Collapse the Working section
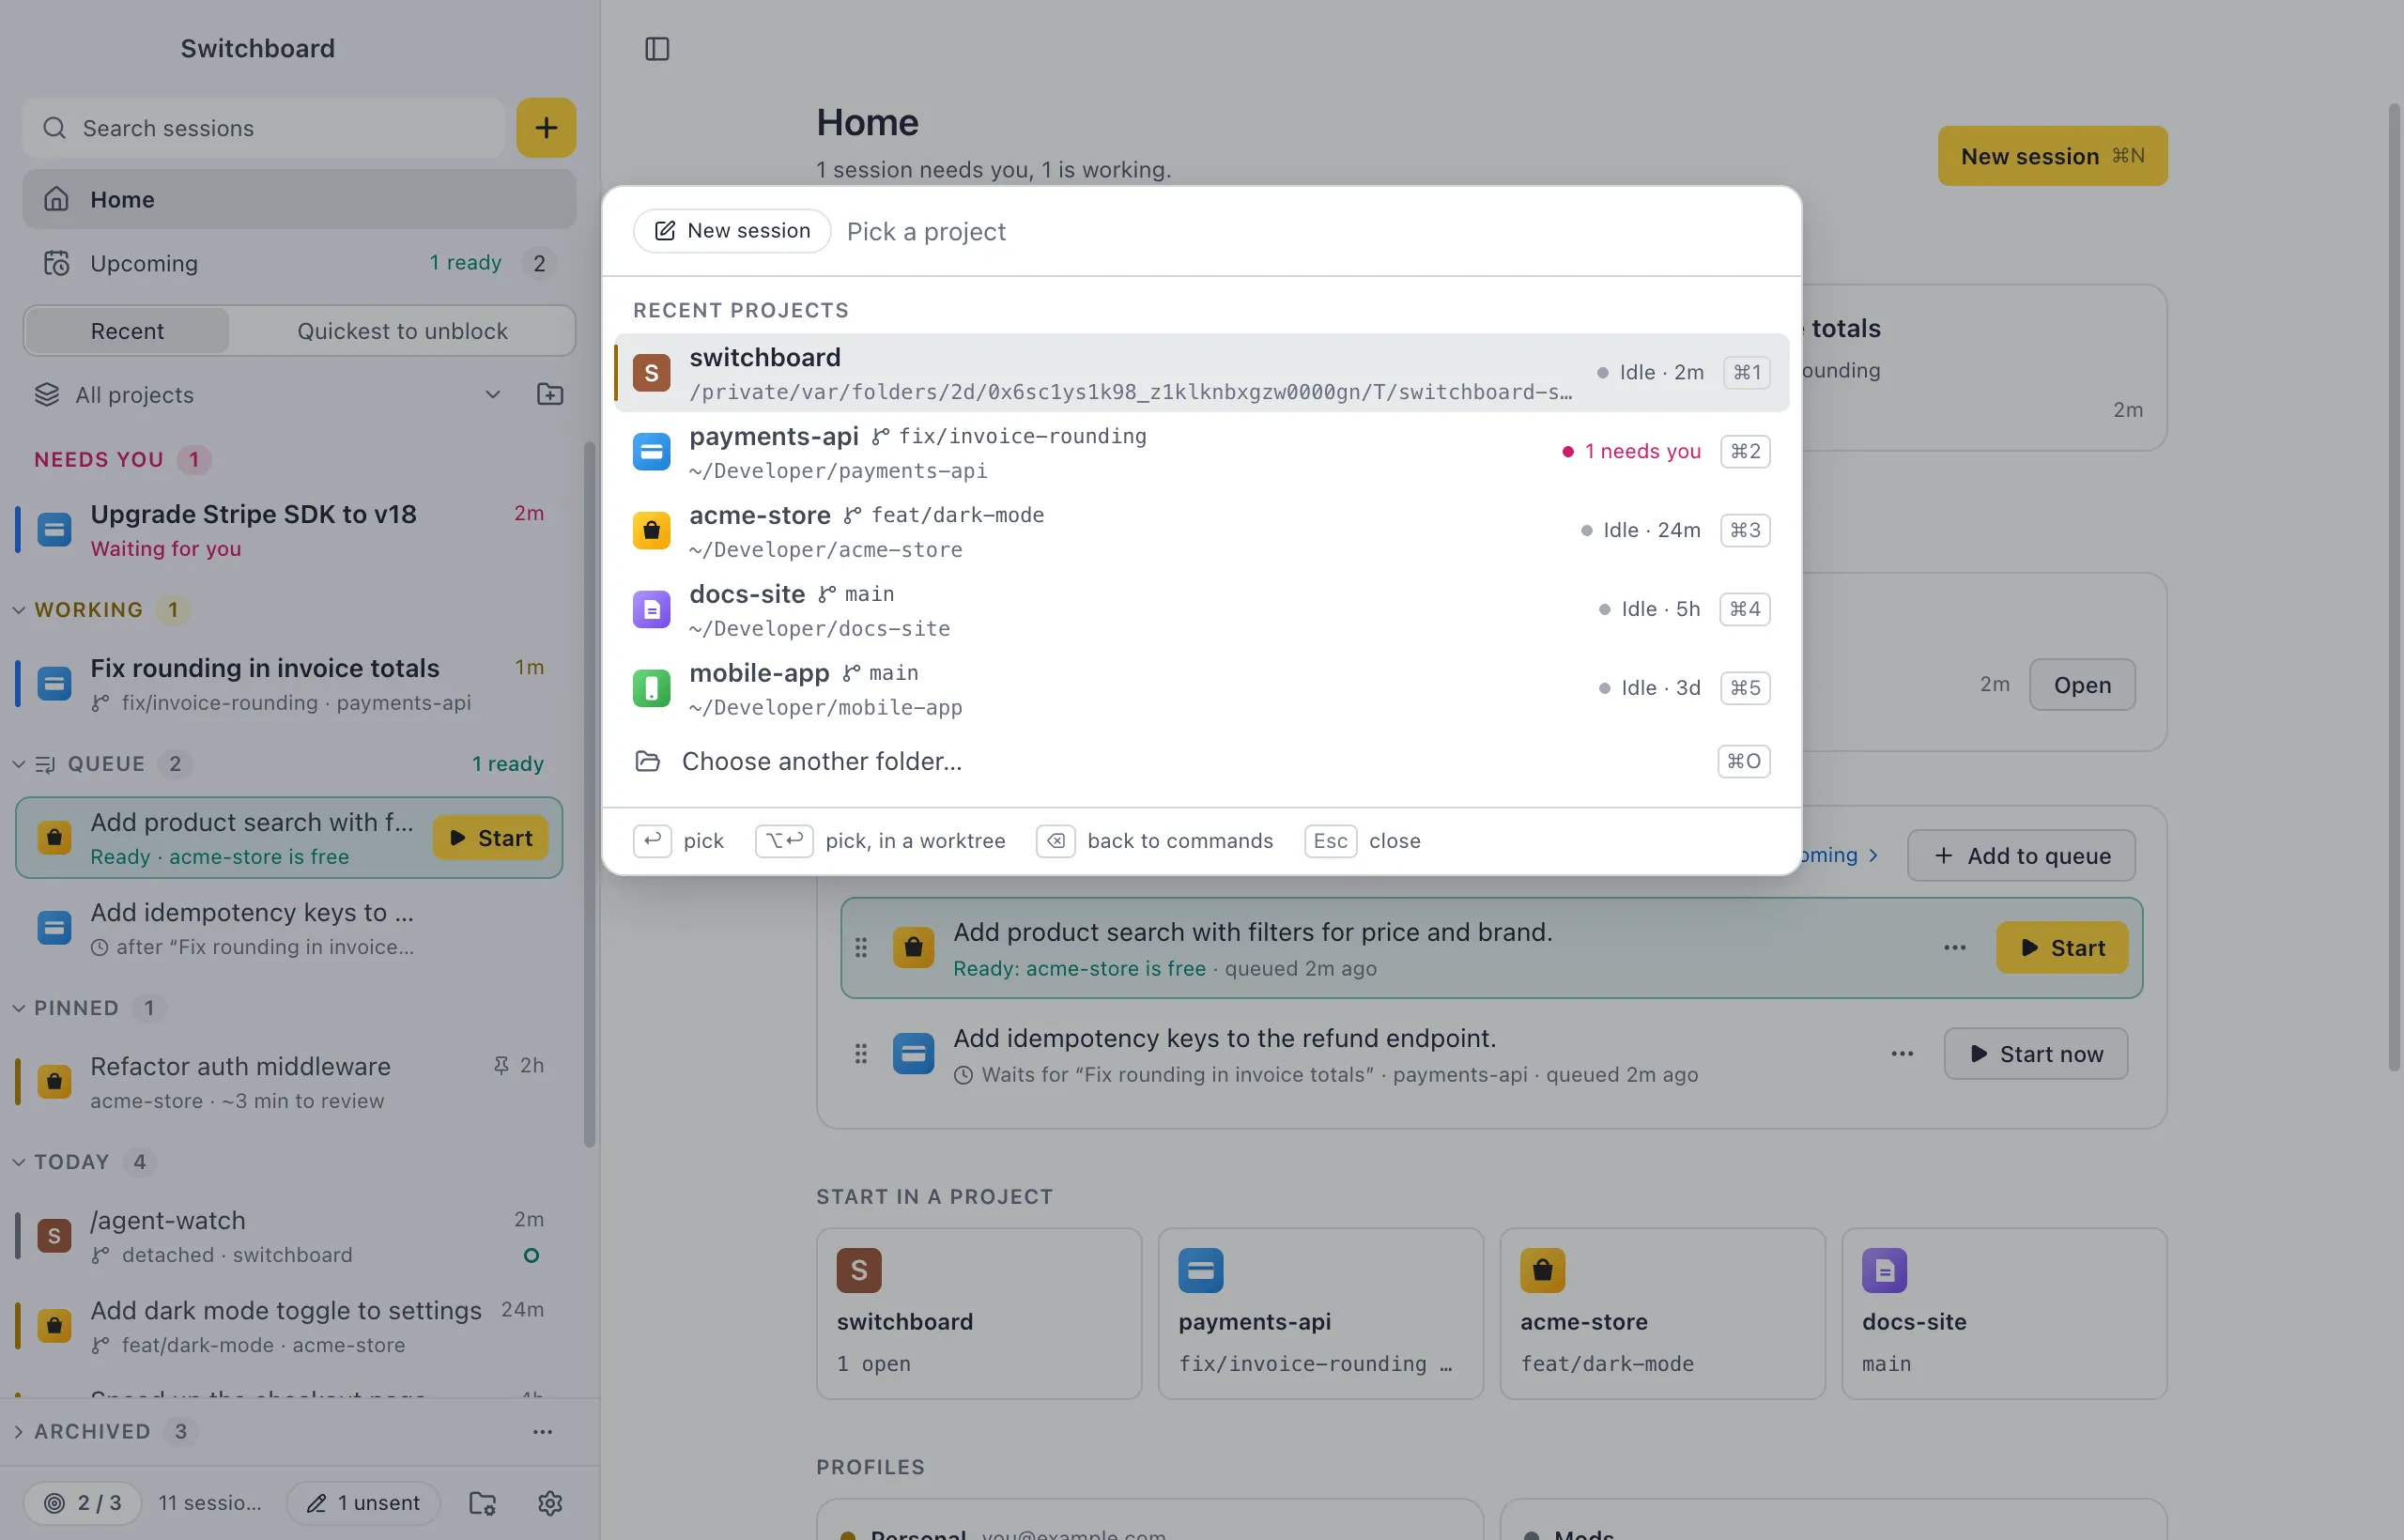The image size is (2404, 1540). 19,610
